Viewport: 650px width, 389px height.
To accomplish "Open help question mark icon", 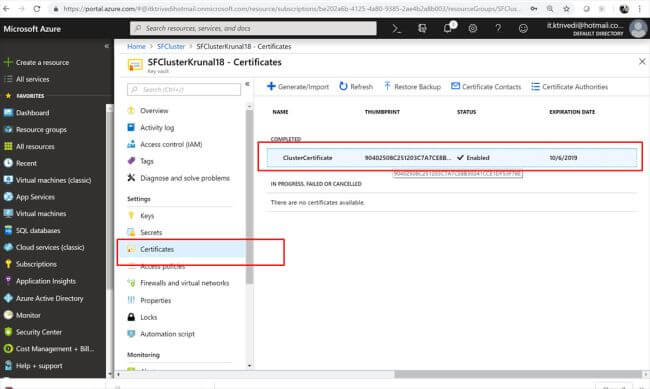I will (498, 28).
